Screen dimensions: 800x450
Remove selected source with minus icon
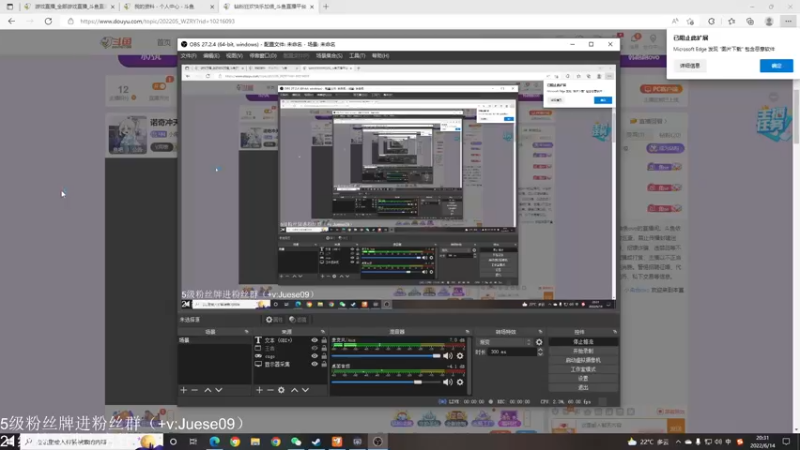click(x=270, y=390)
